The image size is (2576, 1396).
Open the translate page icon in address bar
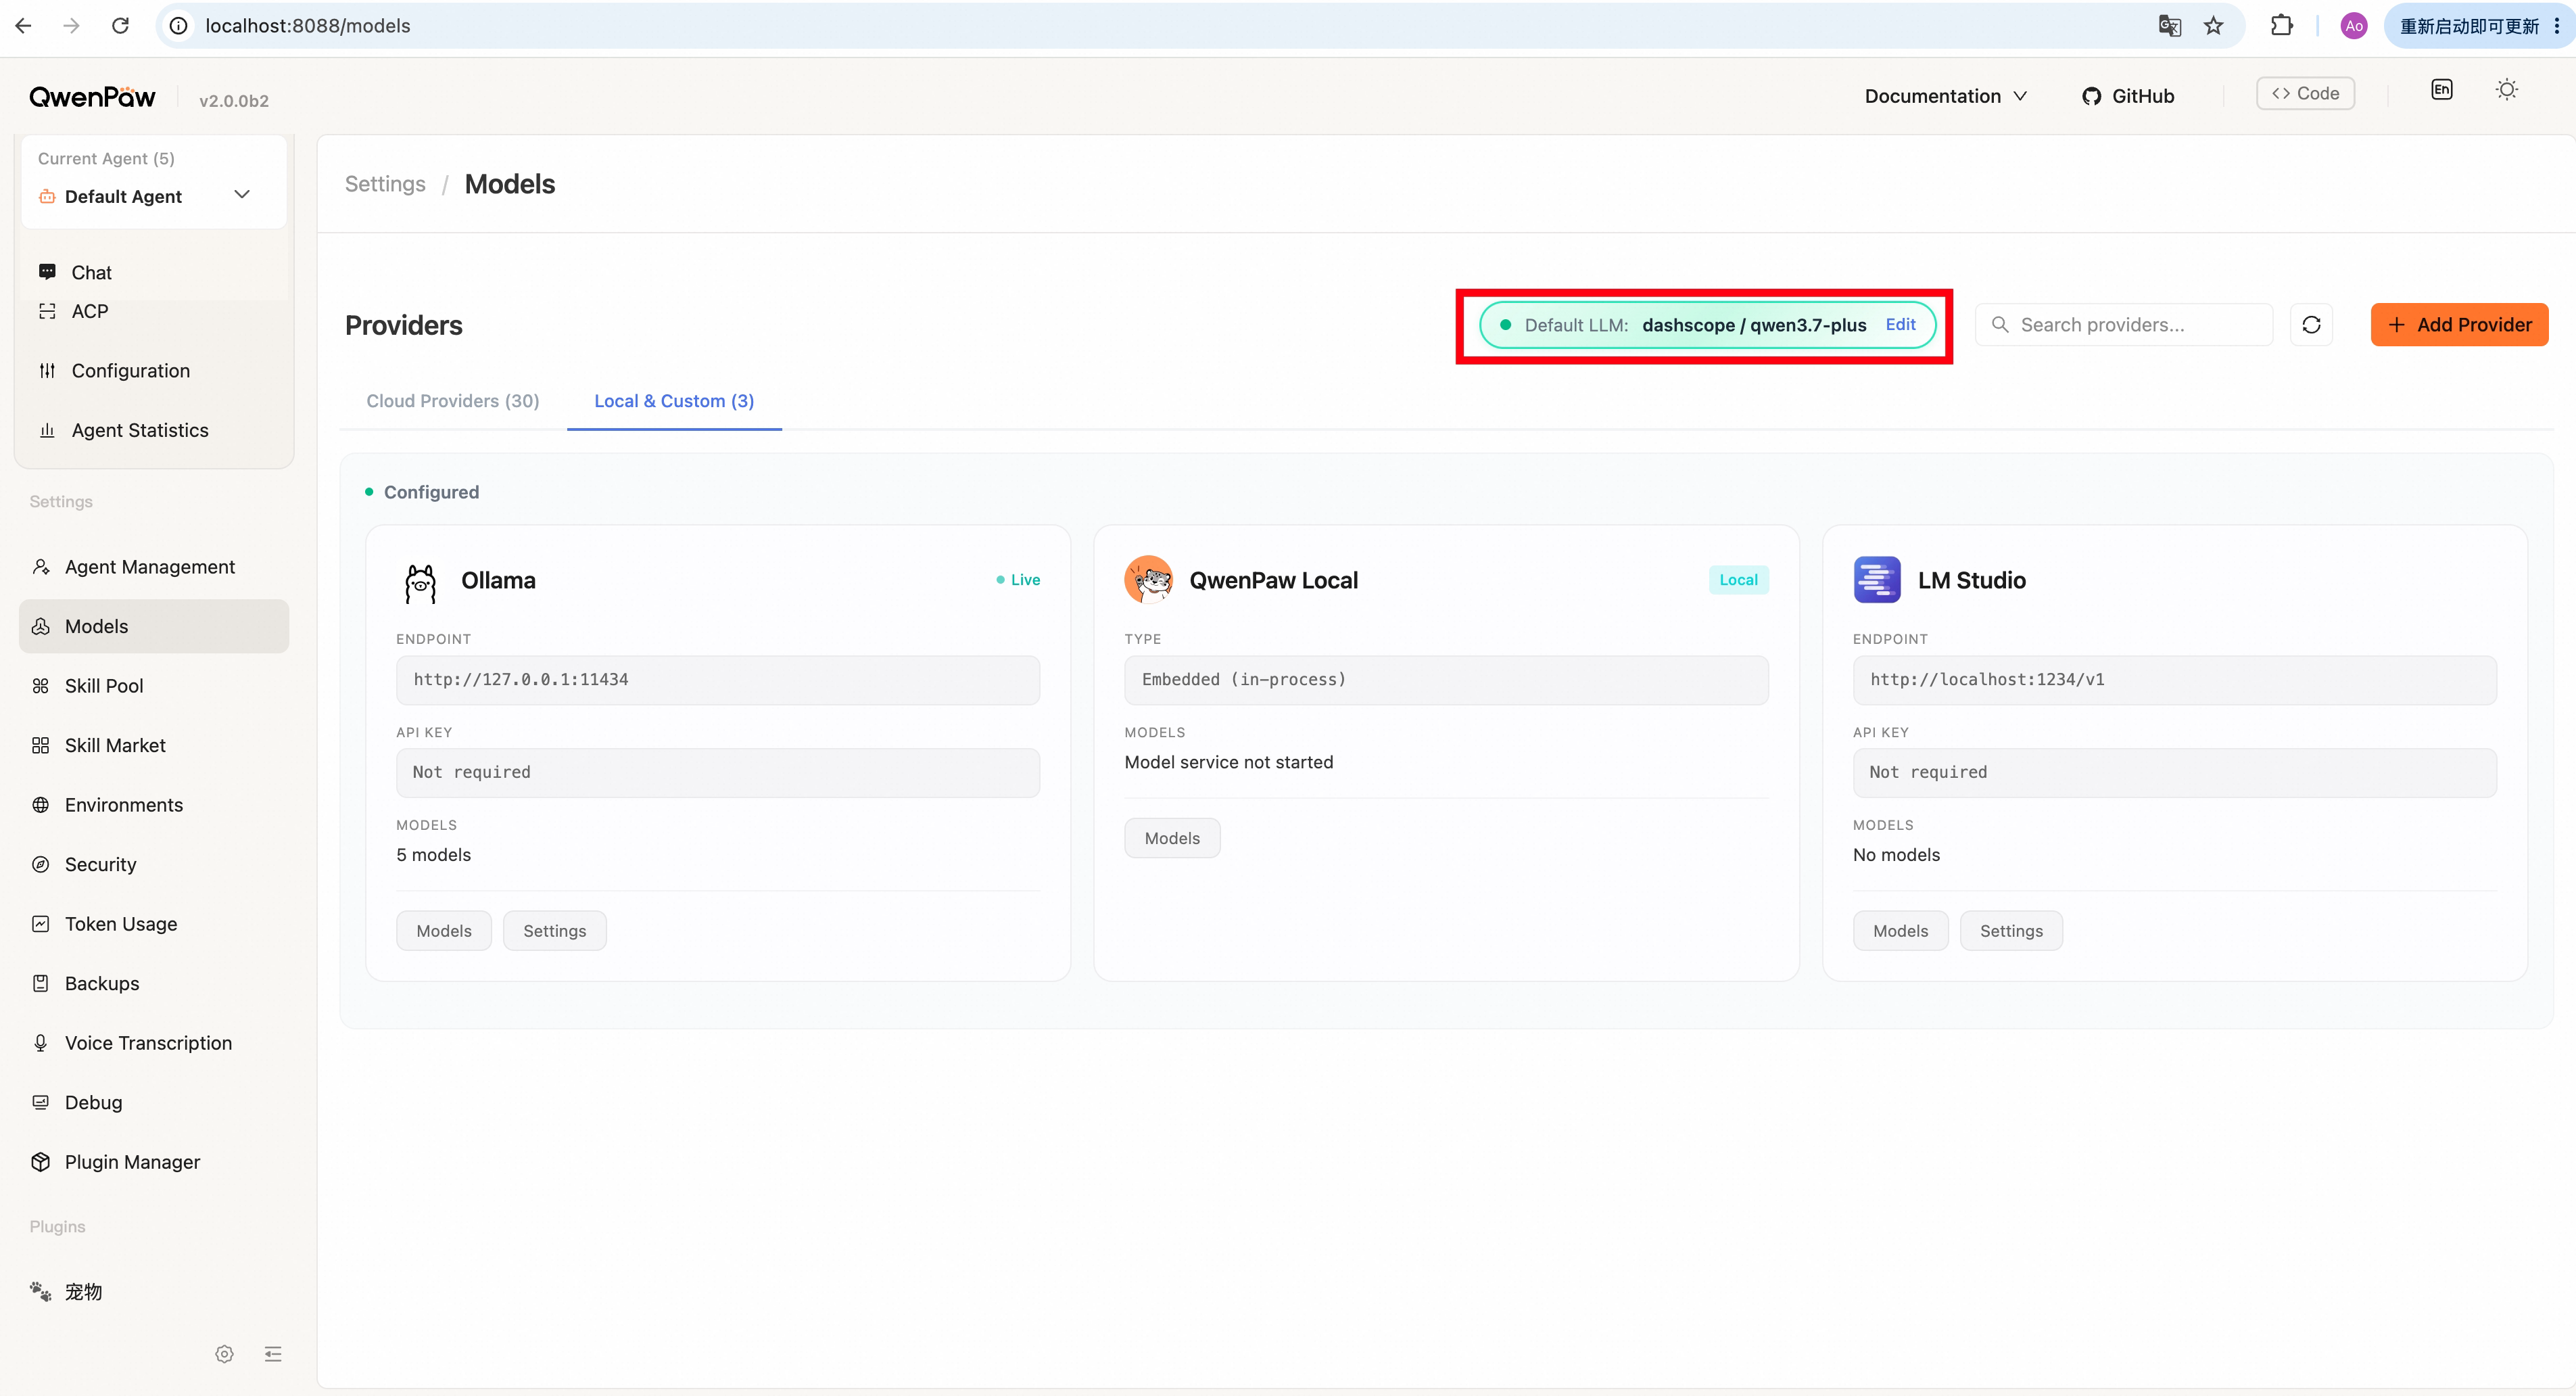pos(2169,26)
